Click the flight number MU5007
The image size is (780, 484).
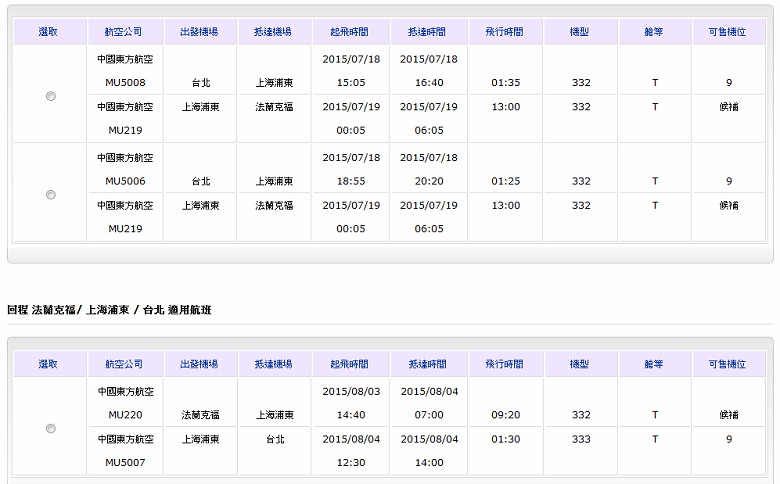tap(125, 463)
